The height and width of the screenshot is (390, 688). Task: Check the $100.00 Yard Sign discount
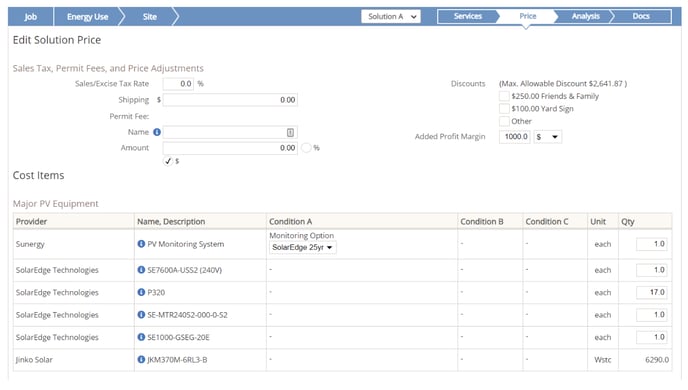504,109
